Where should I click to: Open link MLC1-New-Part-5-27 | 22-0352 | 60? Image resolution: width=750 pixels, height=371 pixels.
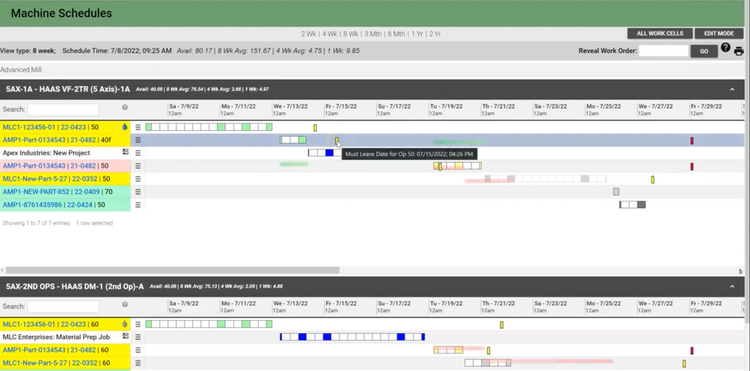pos(56,363)
